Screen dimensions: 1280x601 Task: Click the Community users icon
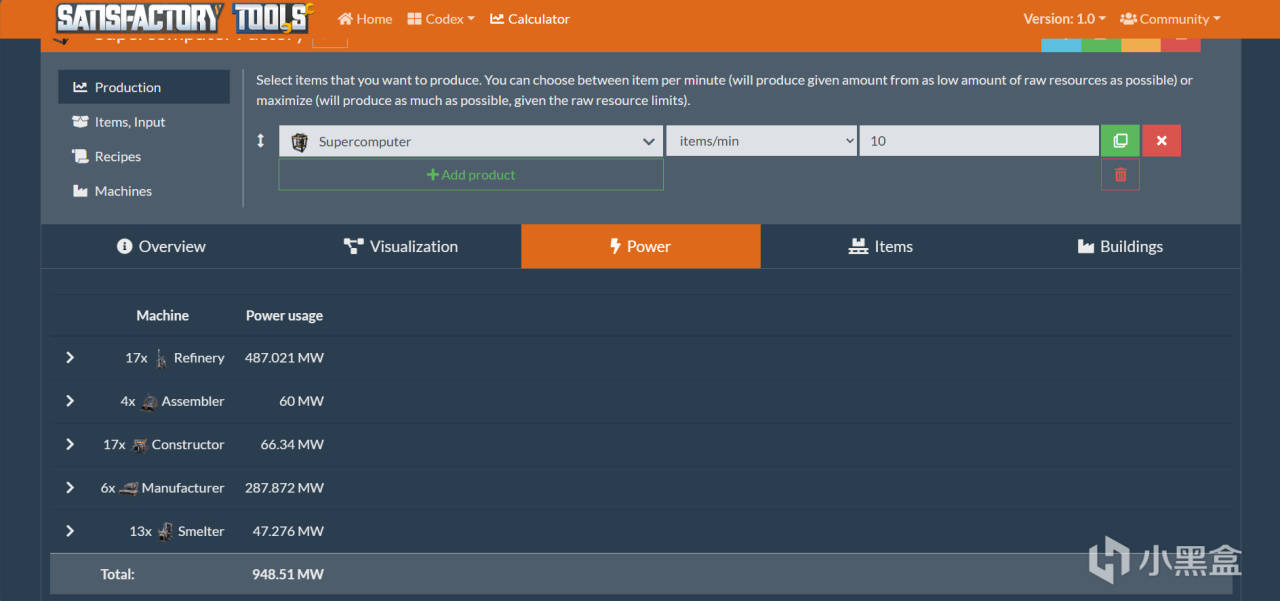(1128, 19)
